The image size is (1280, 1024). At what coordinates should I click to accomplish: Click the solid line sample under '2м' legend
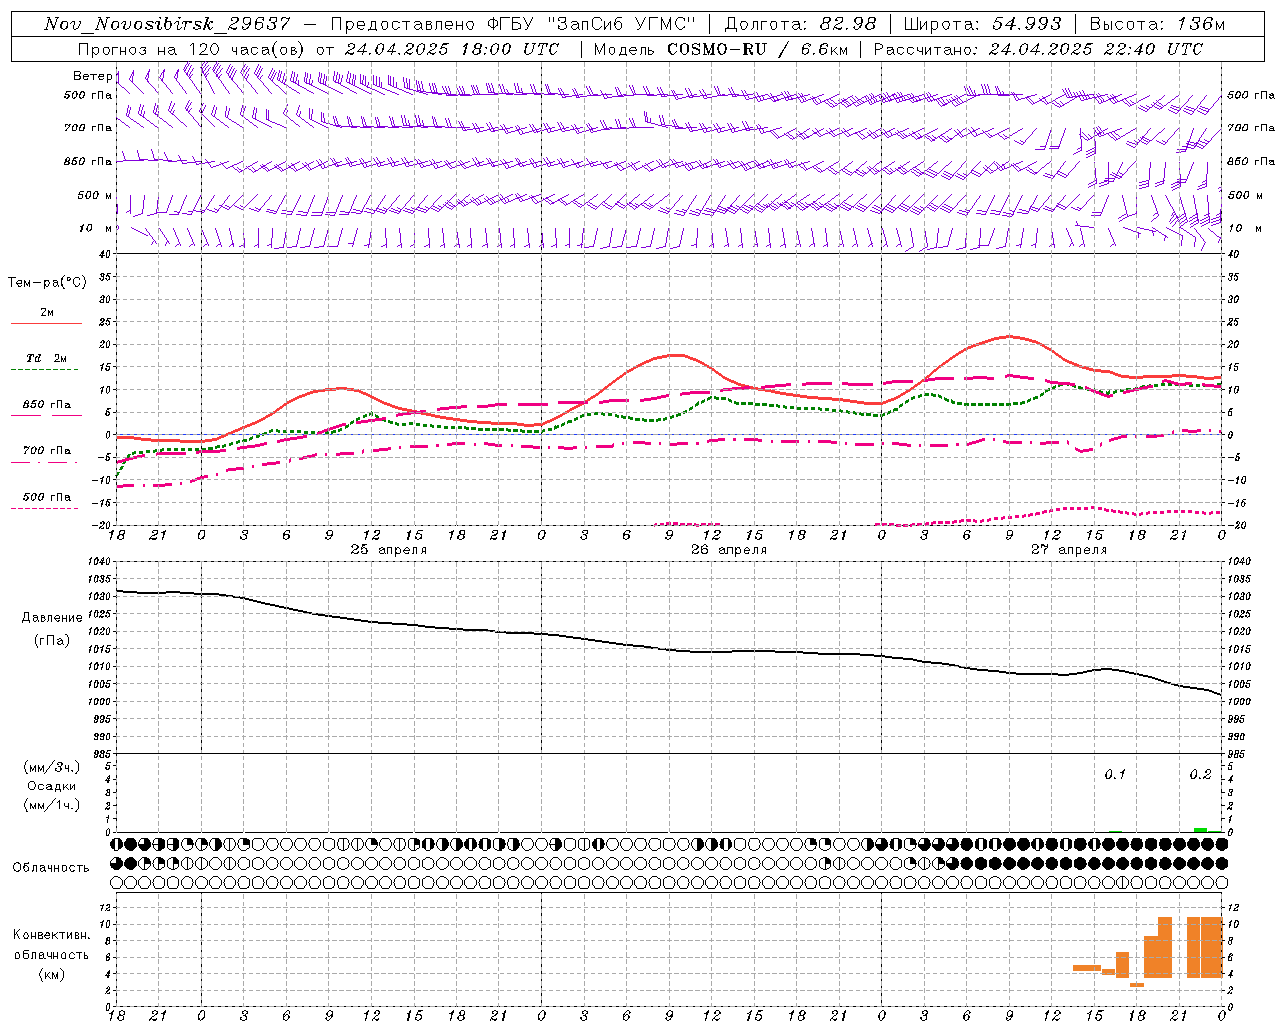click(x=46, y=324)
